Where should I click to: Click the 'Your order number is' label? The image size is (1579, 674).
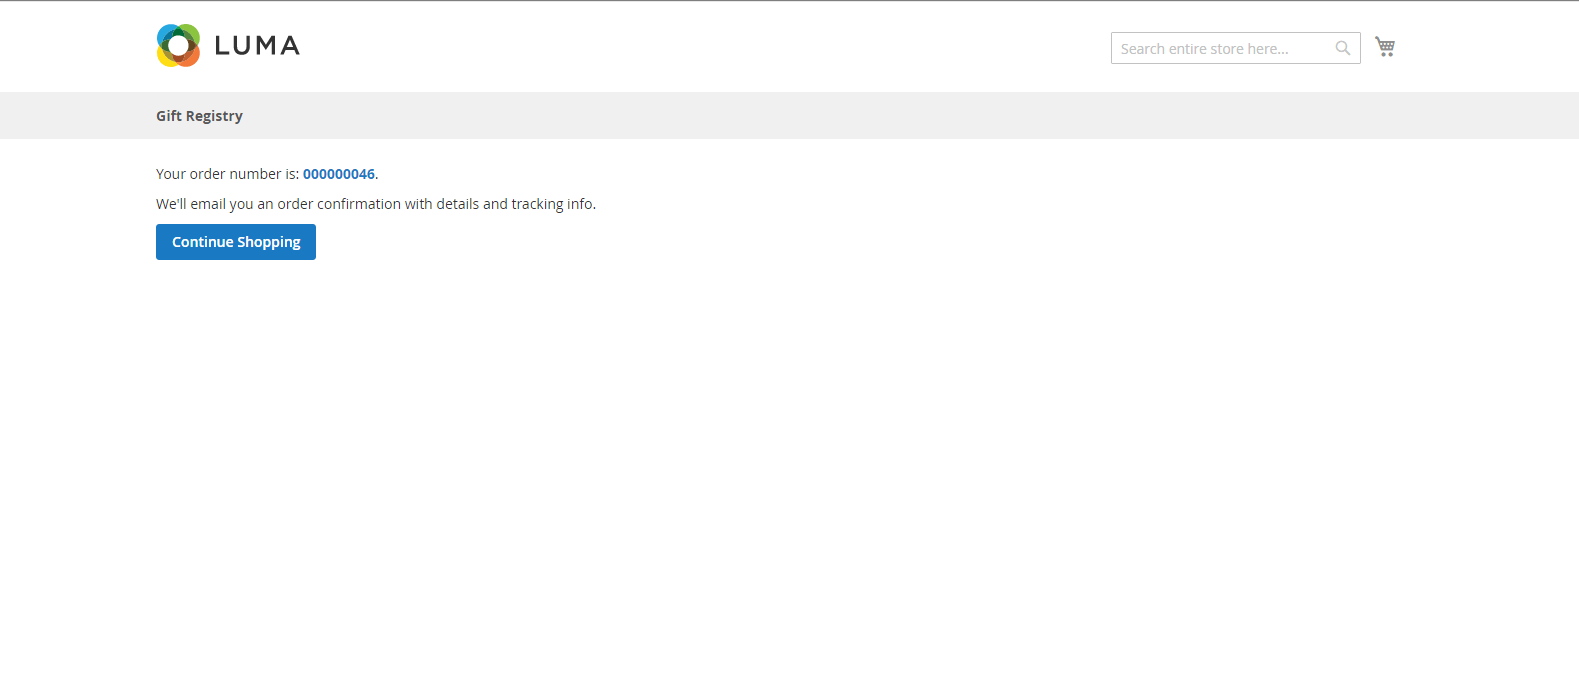click(227, 174)
